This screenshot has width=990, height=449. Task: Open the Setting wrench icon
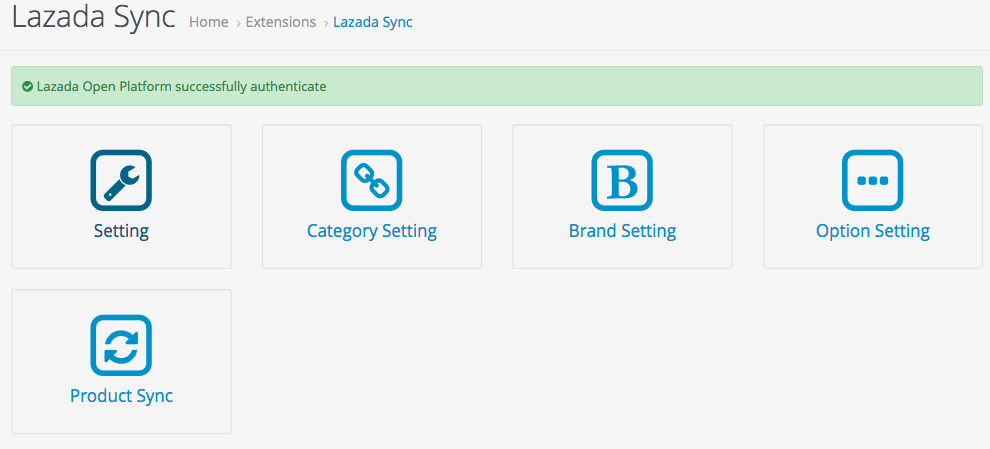coord(121,180)
